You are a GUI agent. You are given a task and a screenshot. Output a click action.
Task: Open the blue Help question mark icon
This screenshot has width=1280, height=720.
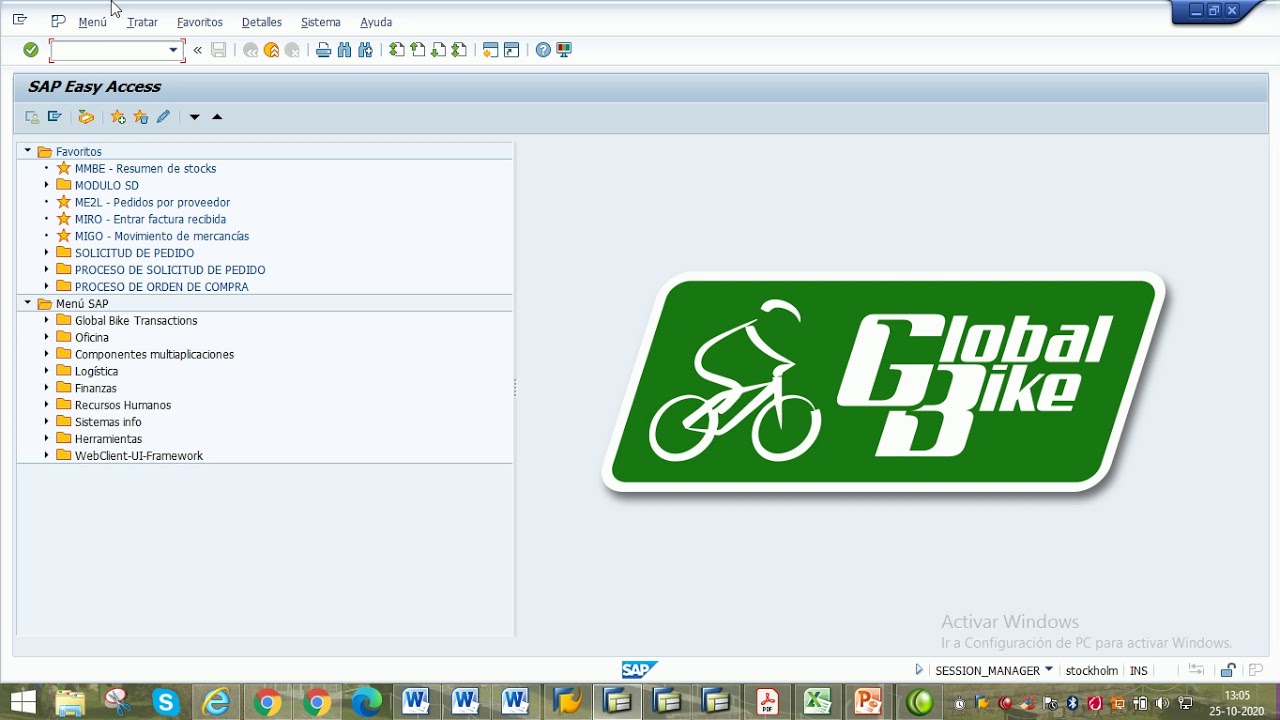click(543, 50)
